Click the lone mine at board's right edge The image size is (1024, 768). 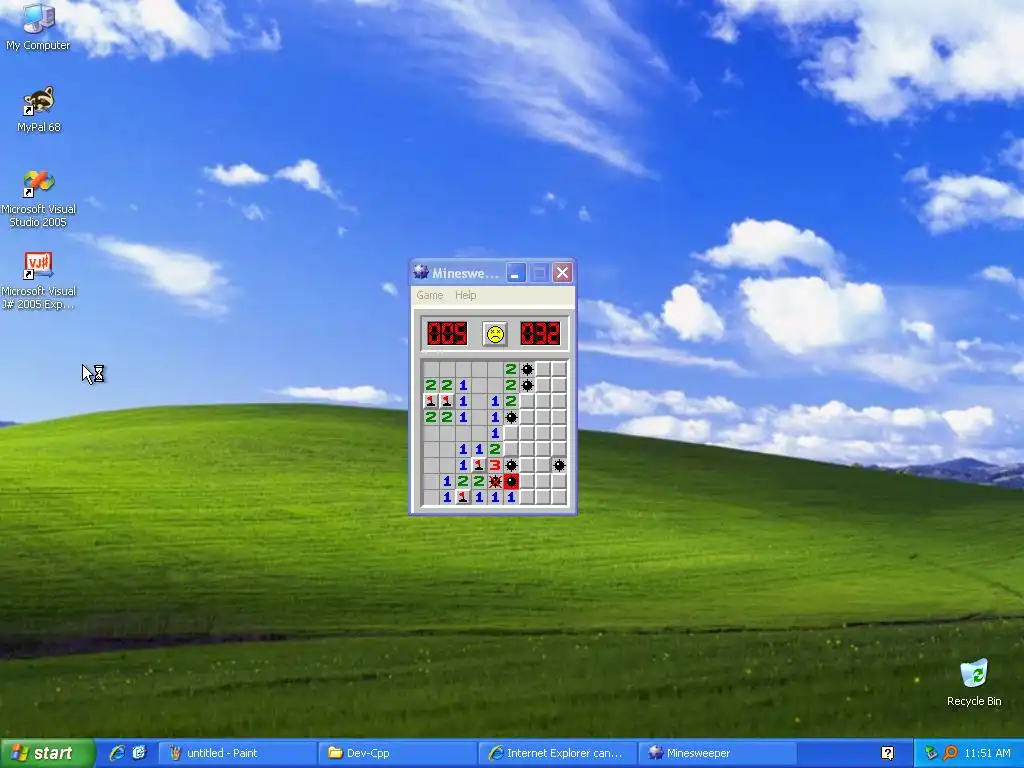click(559, 465)
